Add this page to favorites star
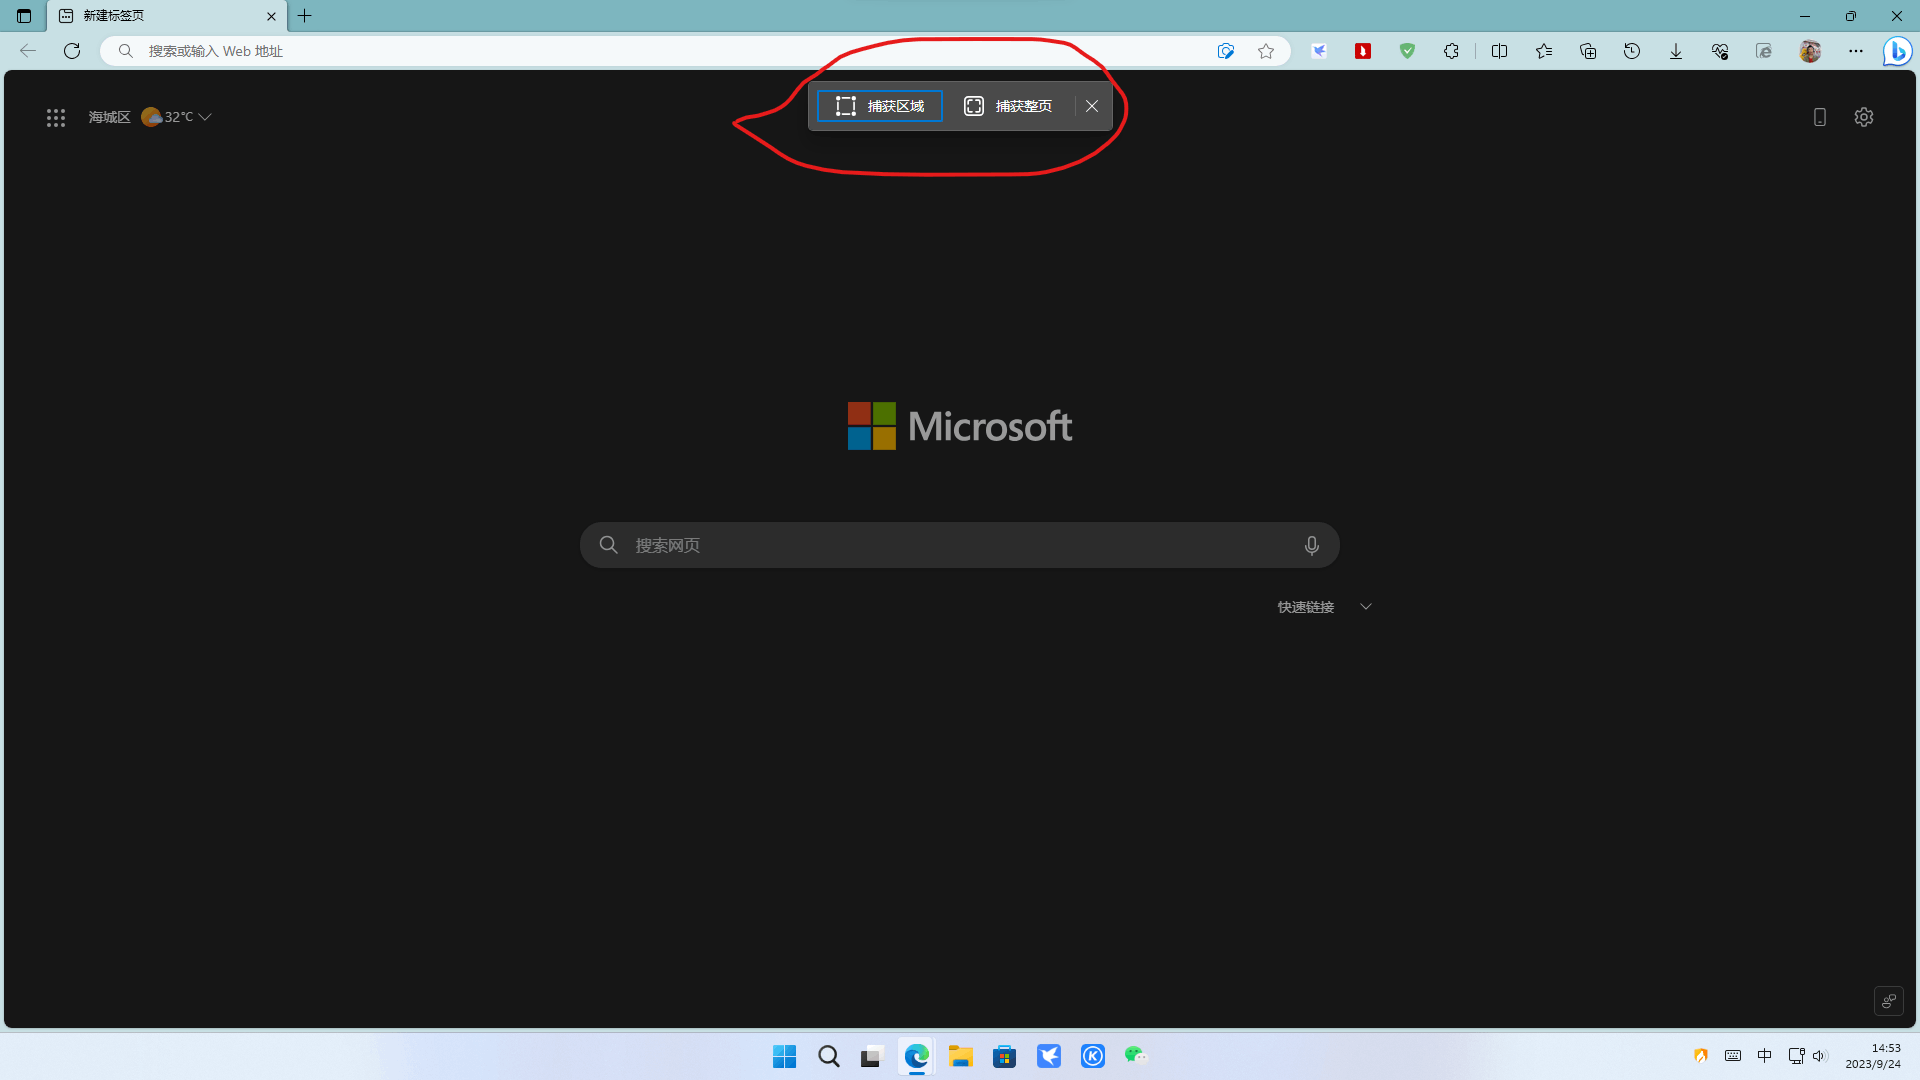Screen dimensions: 1920x1080 (x=1266, y=51)
